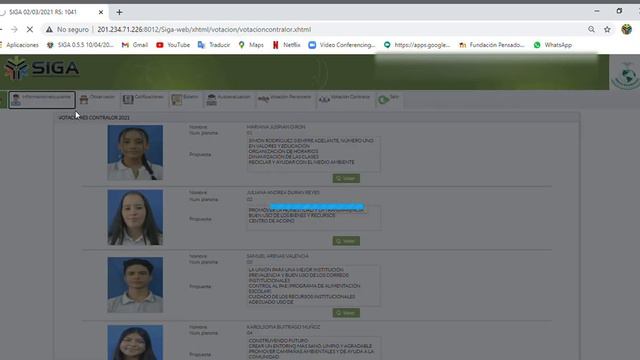Open the Video Conferencing bookmark
This screenshot has width=640, height=360.
(342, 45)
